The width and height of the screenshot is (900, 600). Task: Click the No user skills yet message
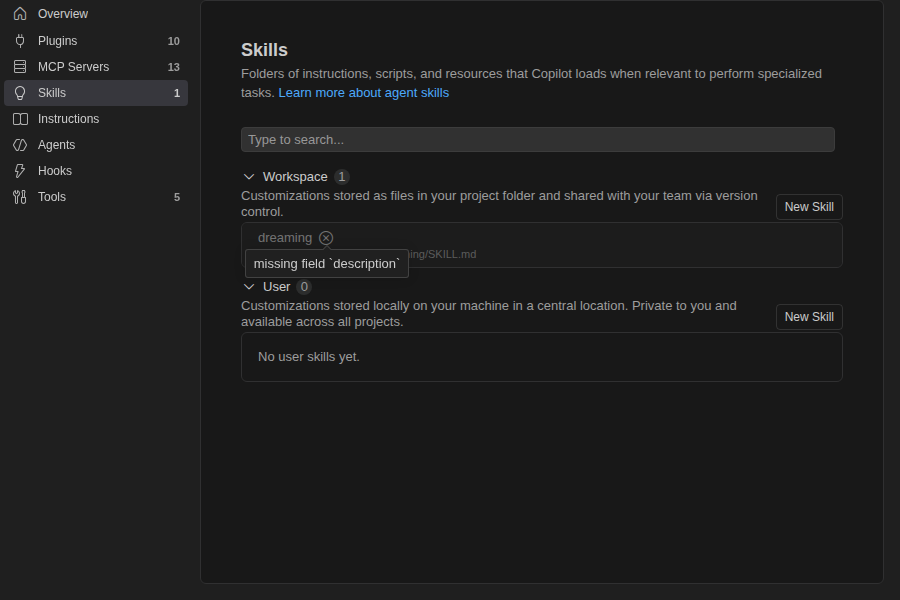(x=309, y=357)
